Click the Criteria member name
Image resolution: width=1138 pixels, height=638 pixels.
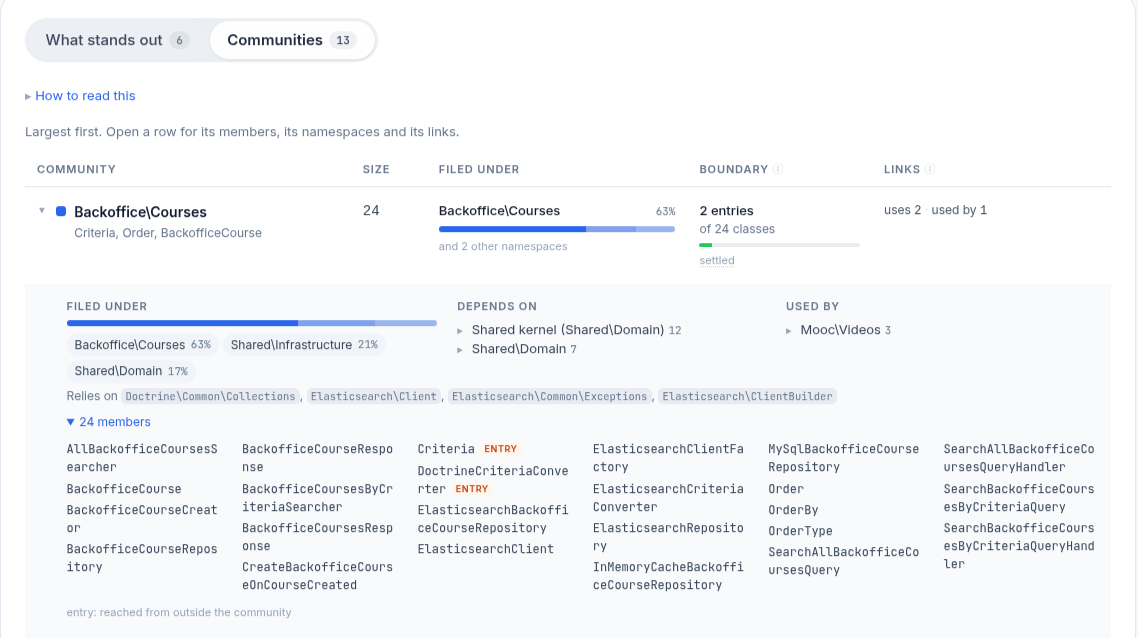(446, 449)
